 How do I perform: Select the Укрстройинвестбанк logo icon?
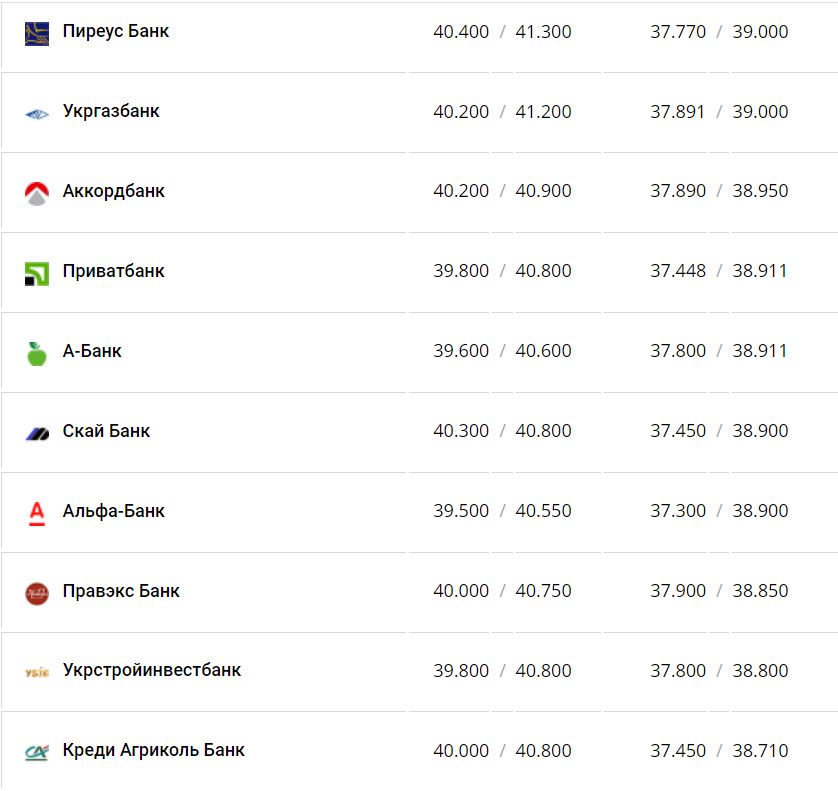[37, 672]
